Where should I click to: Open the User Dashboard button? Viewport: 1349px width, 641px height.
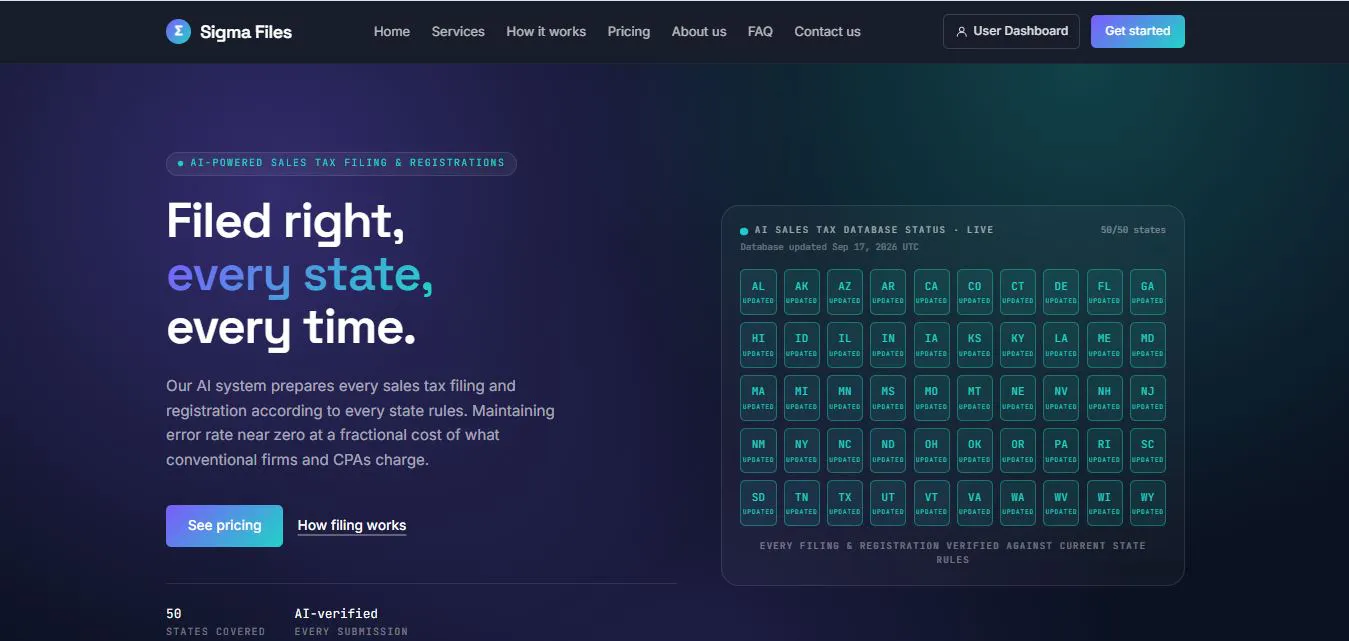point(1011,31)
